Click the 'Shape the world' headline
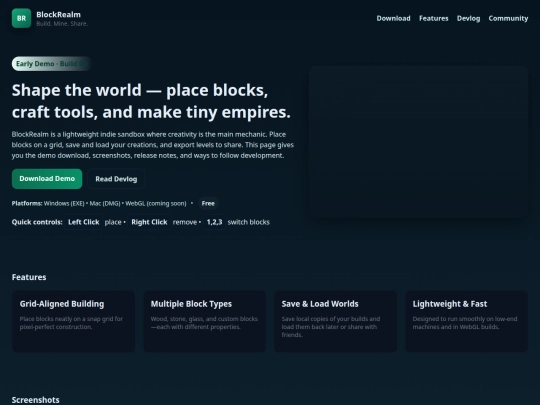 point(152,101)
